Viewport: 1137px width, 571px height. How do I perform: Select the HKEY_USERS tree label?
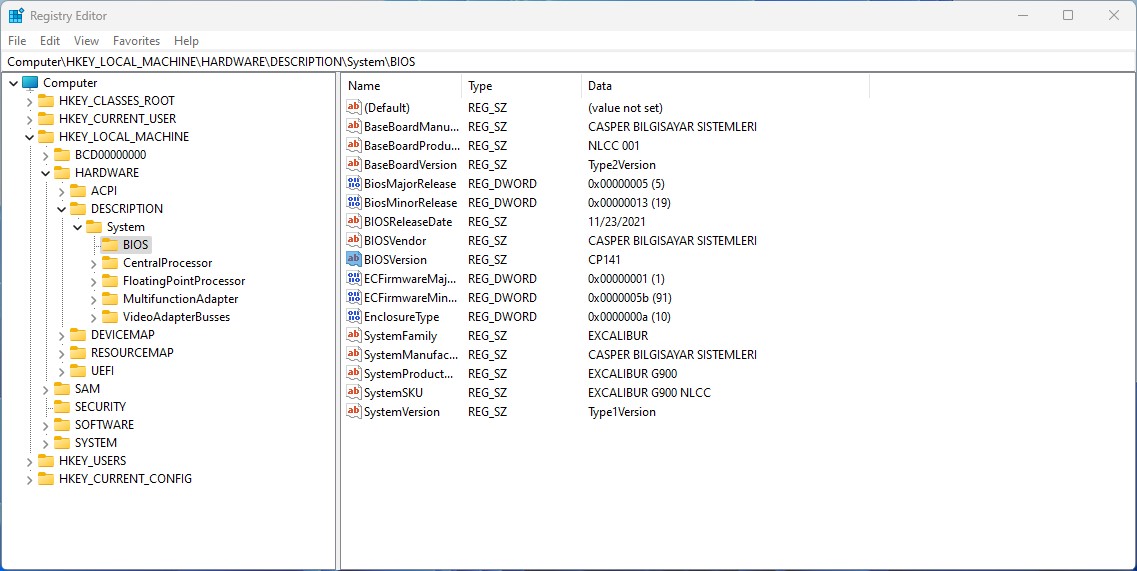point(92,461)
